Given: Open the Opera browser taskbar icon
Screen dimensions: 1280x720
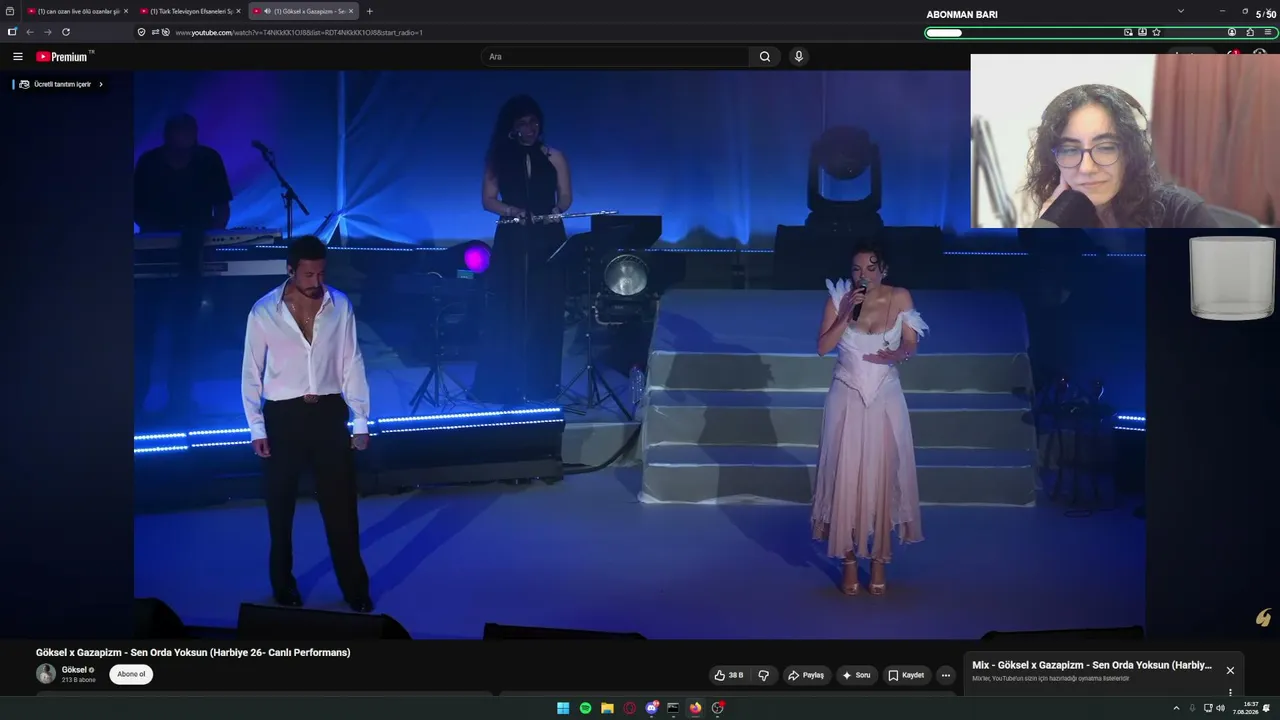Looking at the screenshot, I should pyautogui.click(x=629, y=708).
